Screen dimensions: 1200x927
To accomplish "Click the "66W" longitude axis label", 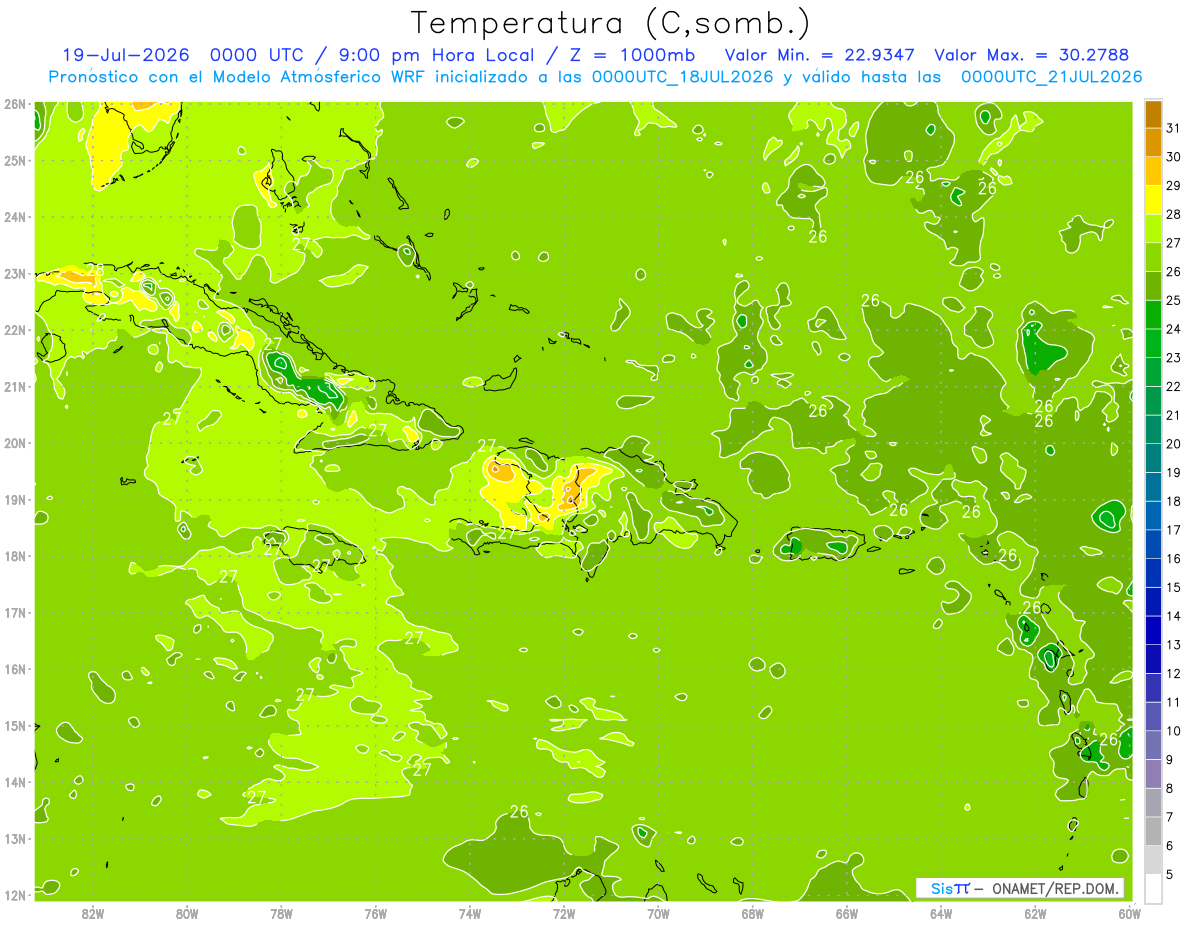I will 846,914.
